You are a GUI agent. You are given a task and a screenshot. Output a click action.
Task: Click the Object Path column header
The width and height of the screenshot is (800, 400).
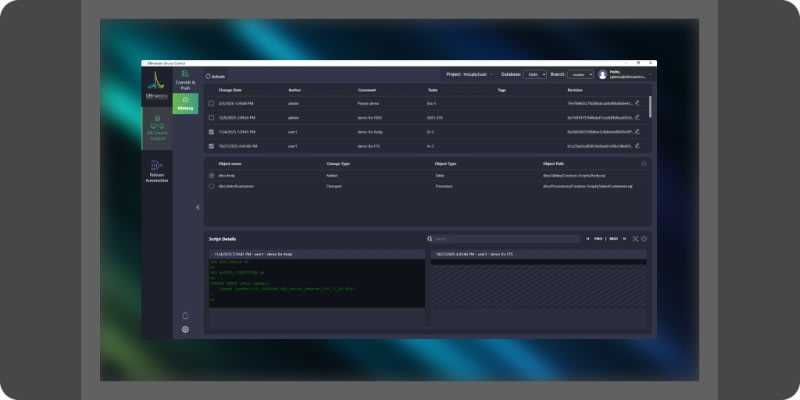[554, 164]
